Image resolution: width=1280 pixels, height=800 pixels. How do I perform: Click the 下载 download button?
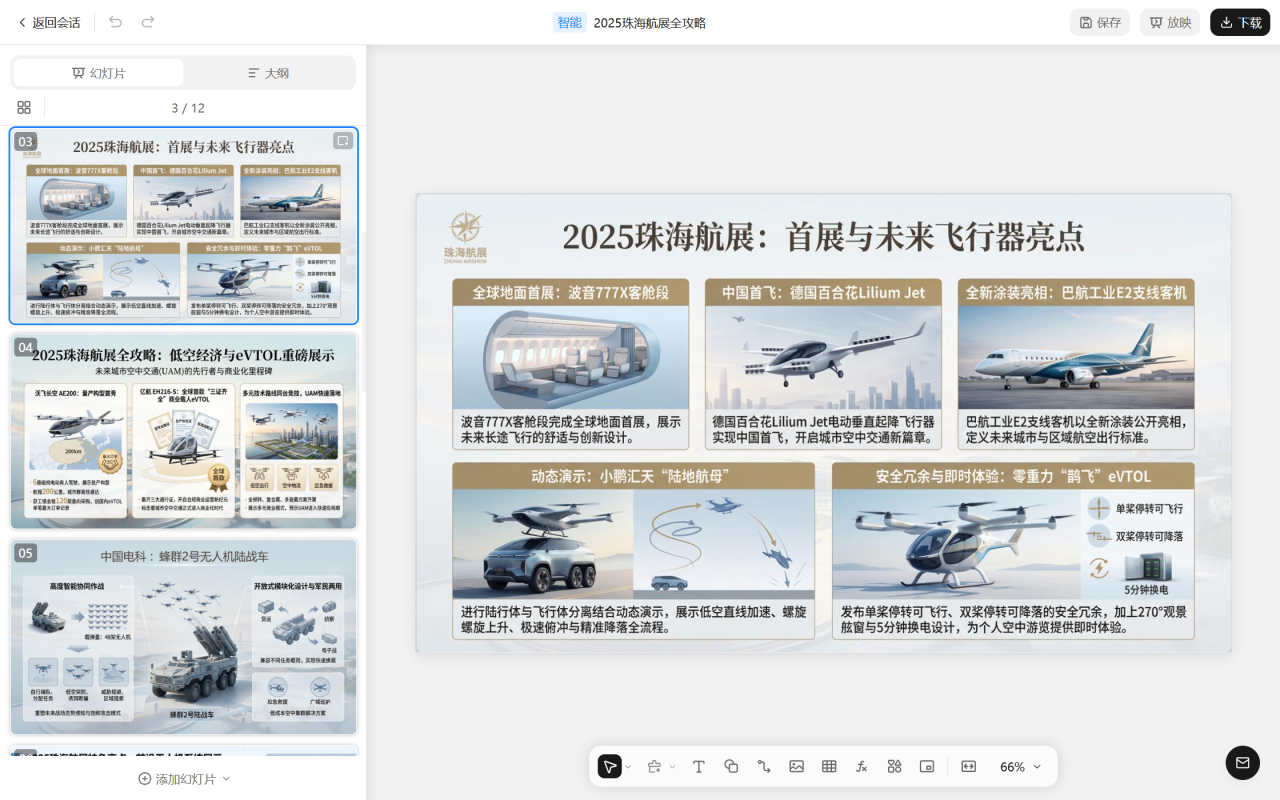coord(1240,21)
